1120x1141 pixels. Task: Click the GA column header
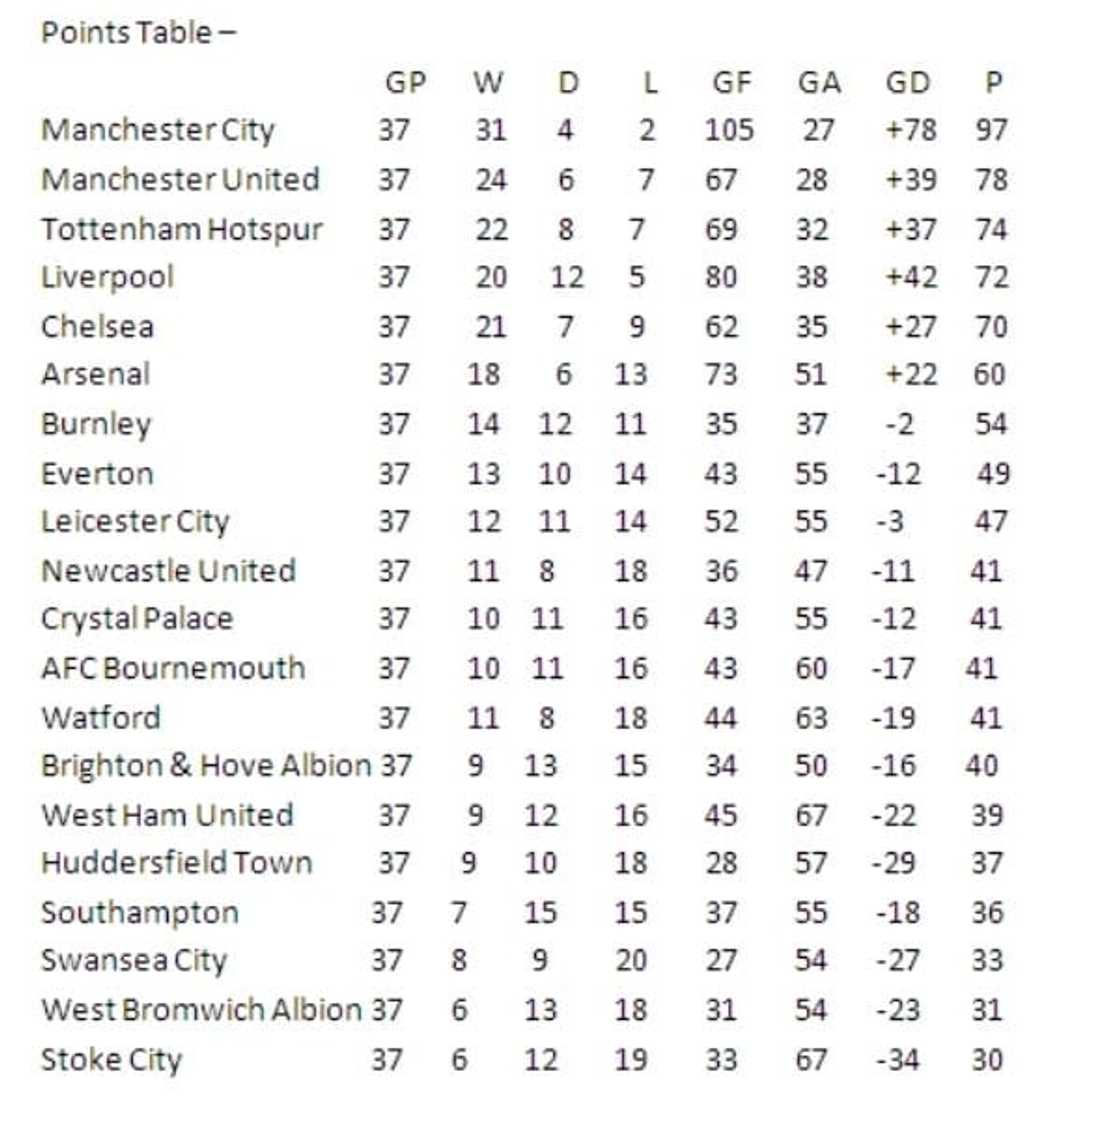(819, 82)
